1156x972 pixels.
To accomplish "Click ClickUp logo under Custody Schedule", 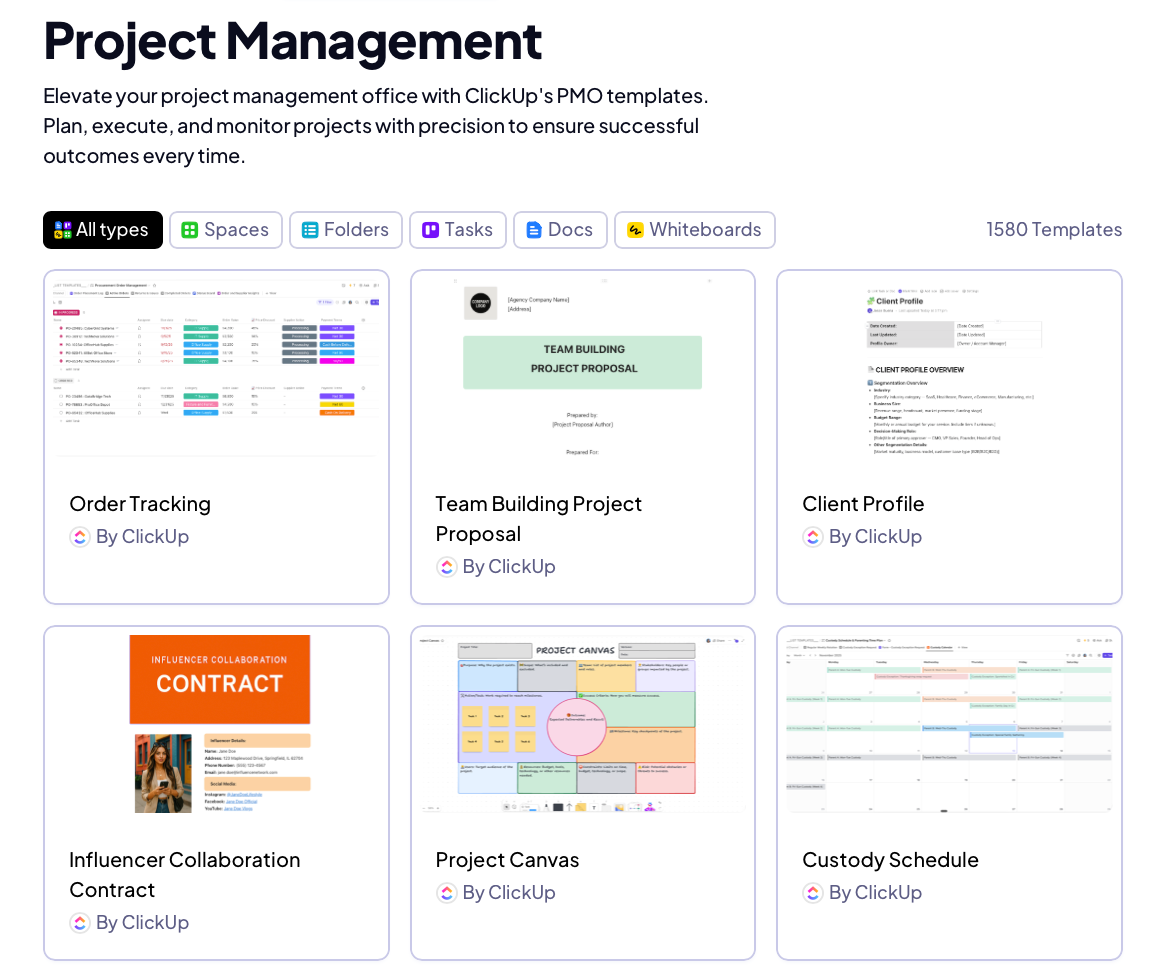I will pos(813,893).
